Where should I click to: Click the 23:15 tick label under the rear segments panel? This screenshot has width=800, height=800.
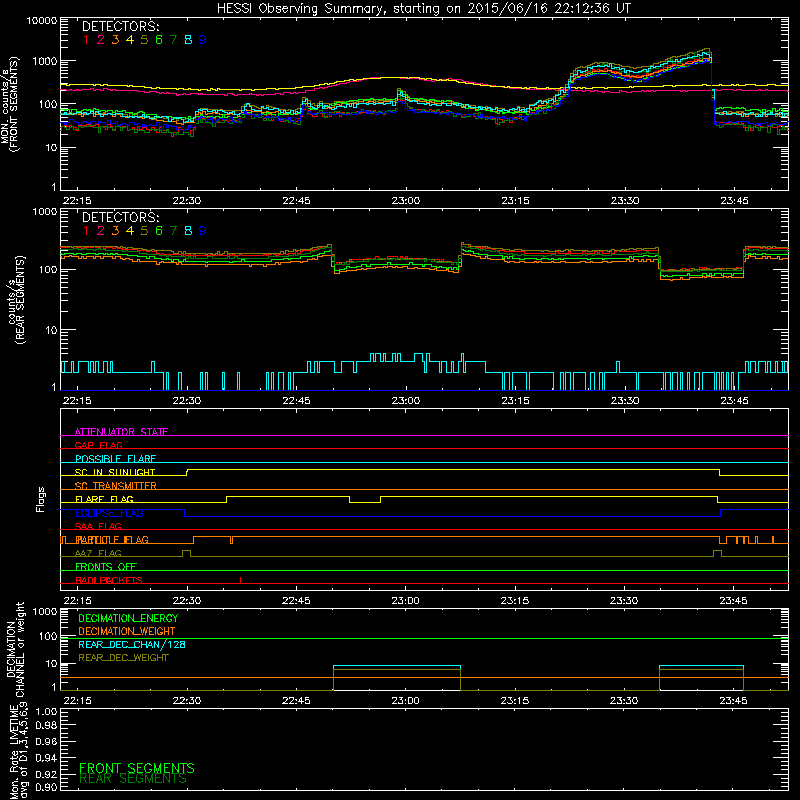515,401
